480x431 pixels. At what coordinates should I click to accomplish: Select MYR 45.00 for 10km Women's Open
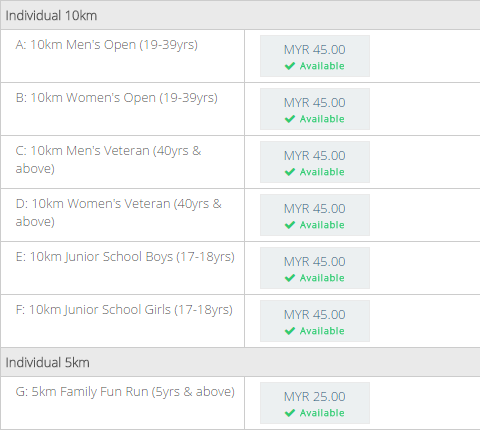(x=315, y=109)
